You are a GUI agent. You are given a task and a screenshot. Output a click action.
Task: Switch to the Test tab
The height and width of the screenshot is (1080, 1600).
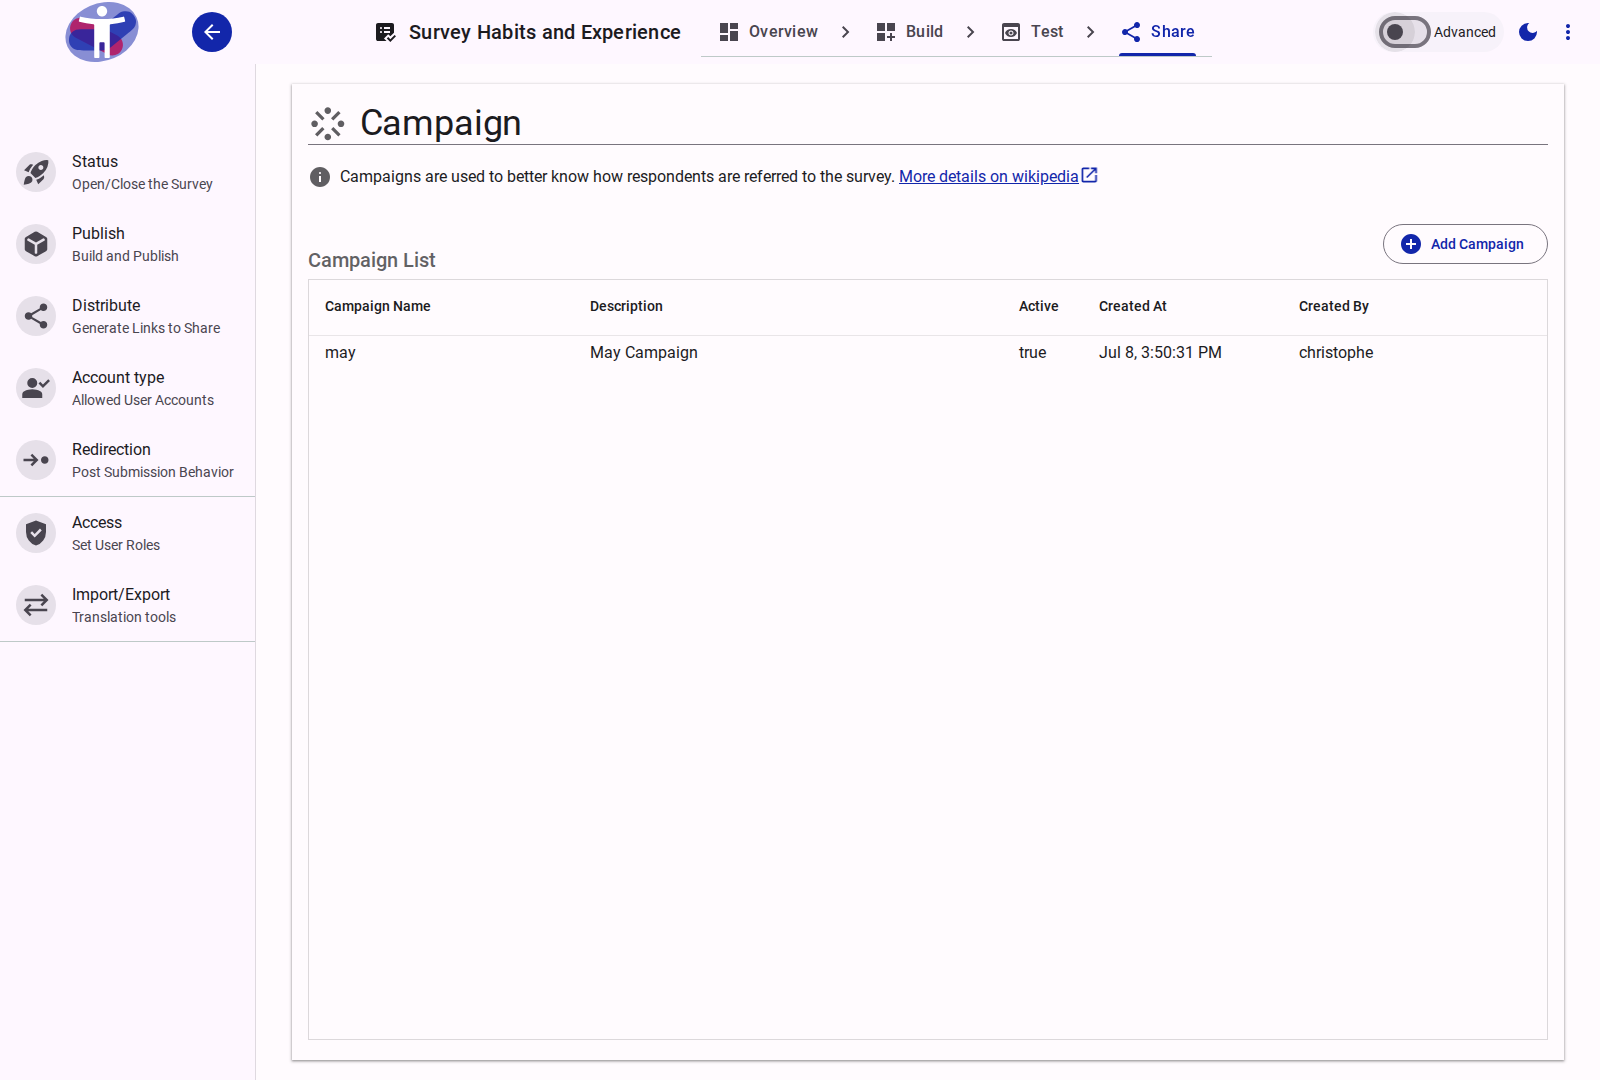[1033, 32]
